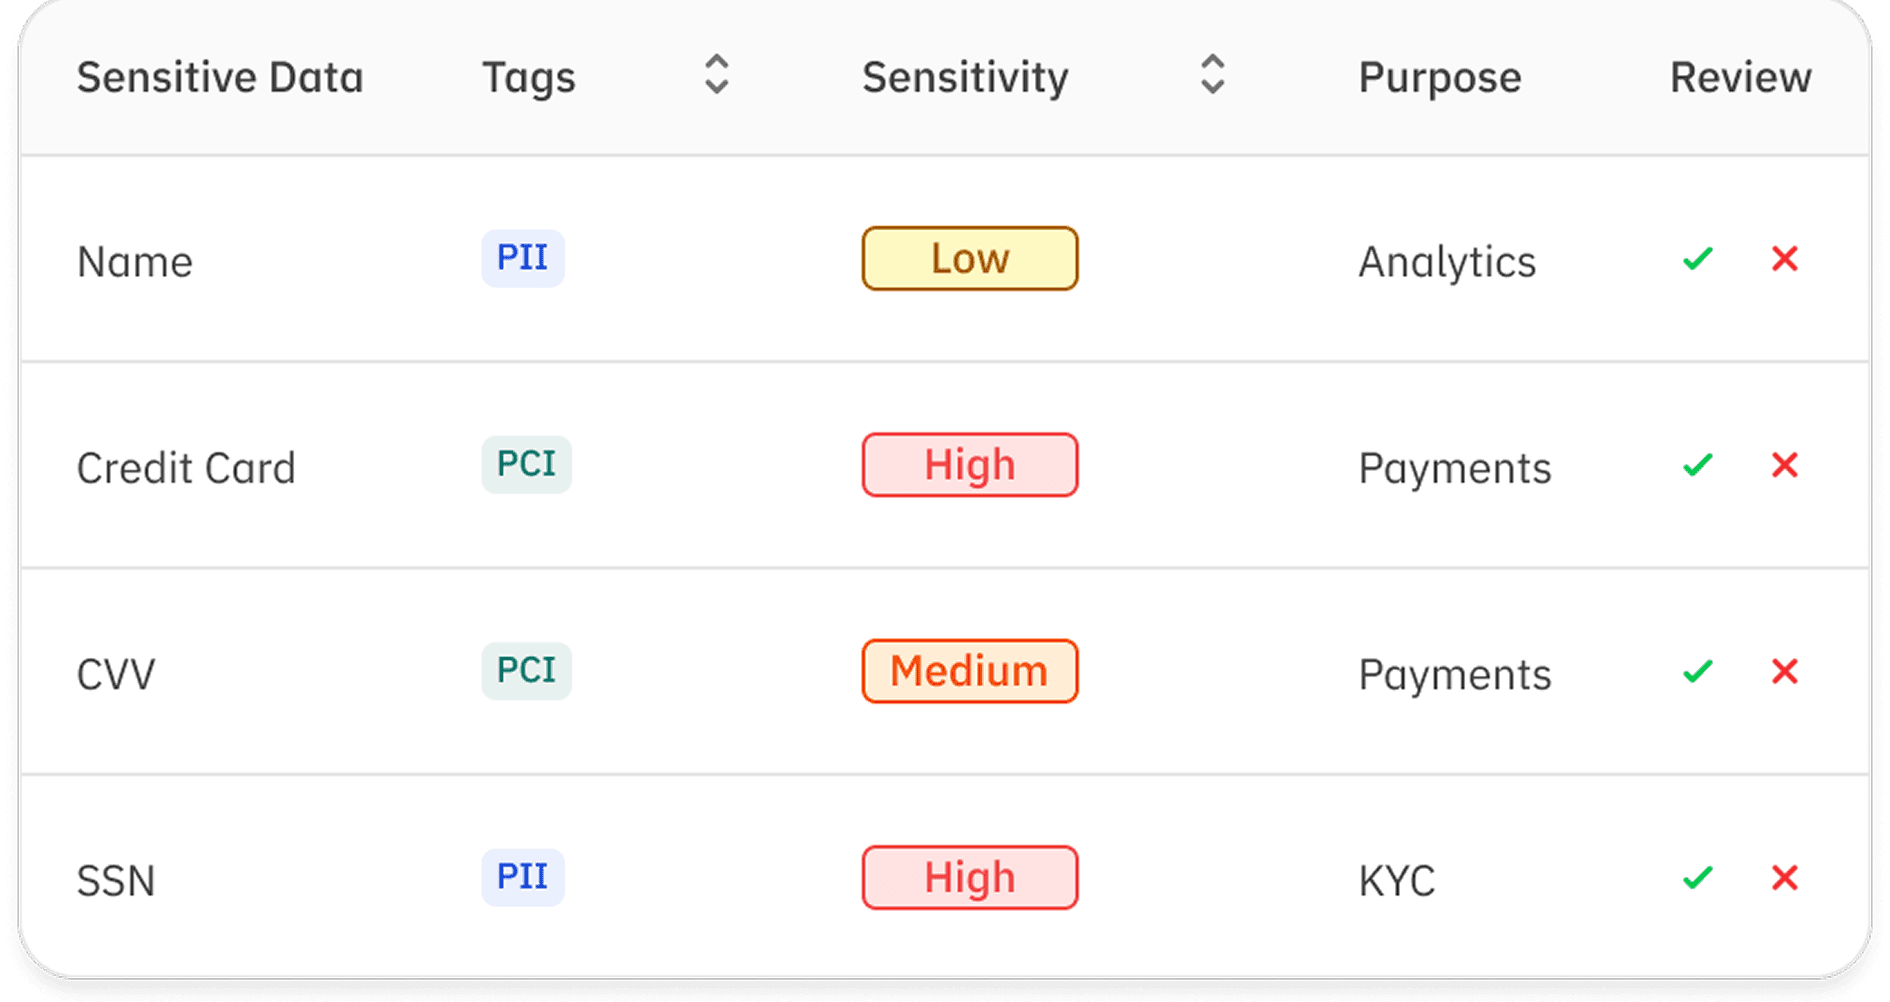1890x1002 pixels.
Task: Click the High sensitivity badge for Credit Card
Action: click(x=970, y=465)
